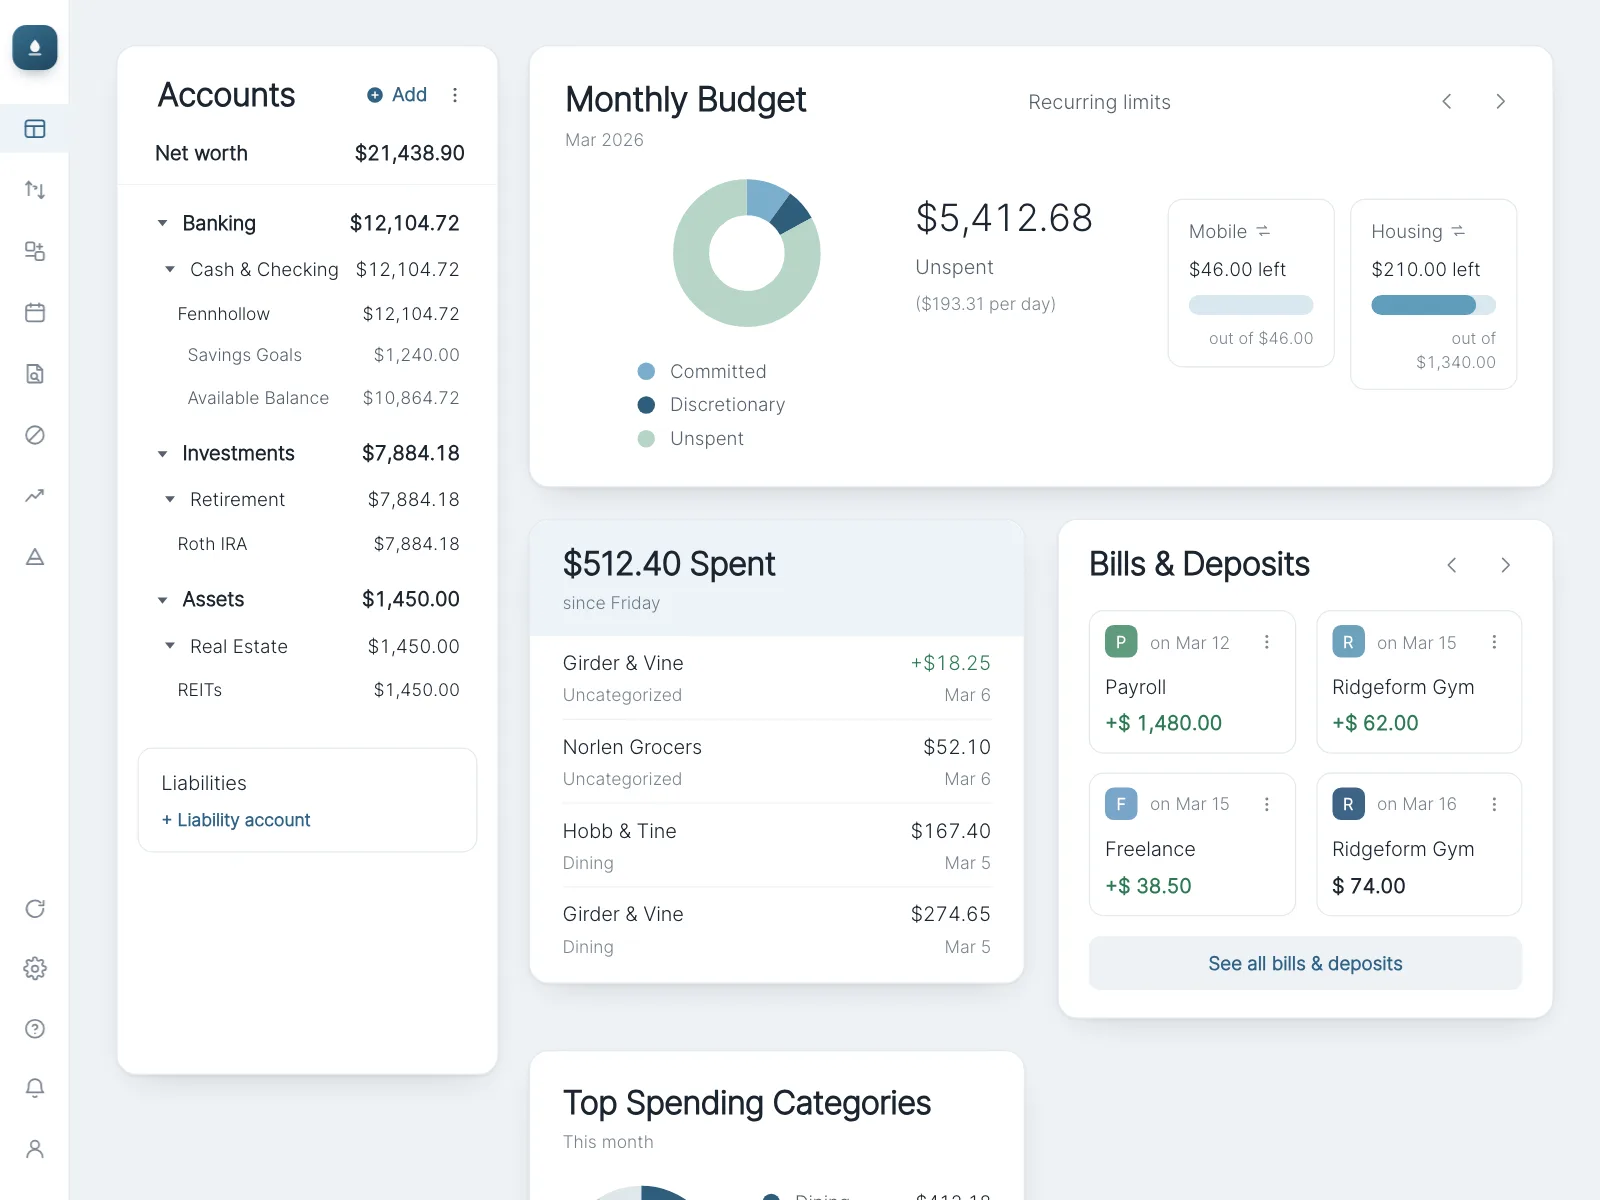Click the Net worth value $21,438.90
The height and width of the screenshot is (1200, 1600).
[x=409, y=153]
